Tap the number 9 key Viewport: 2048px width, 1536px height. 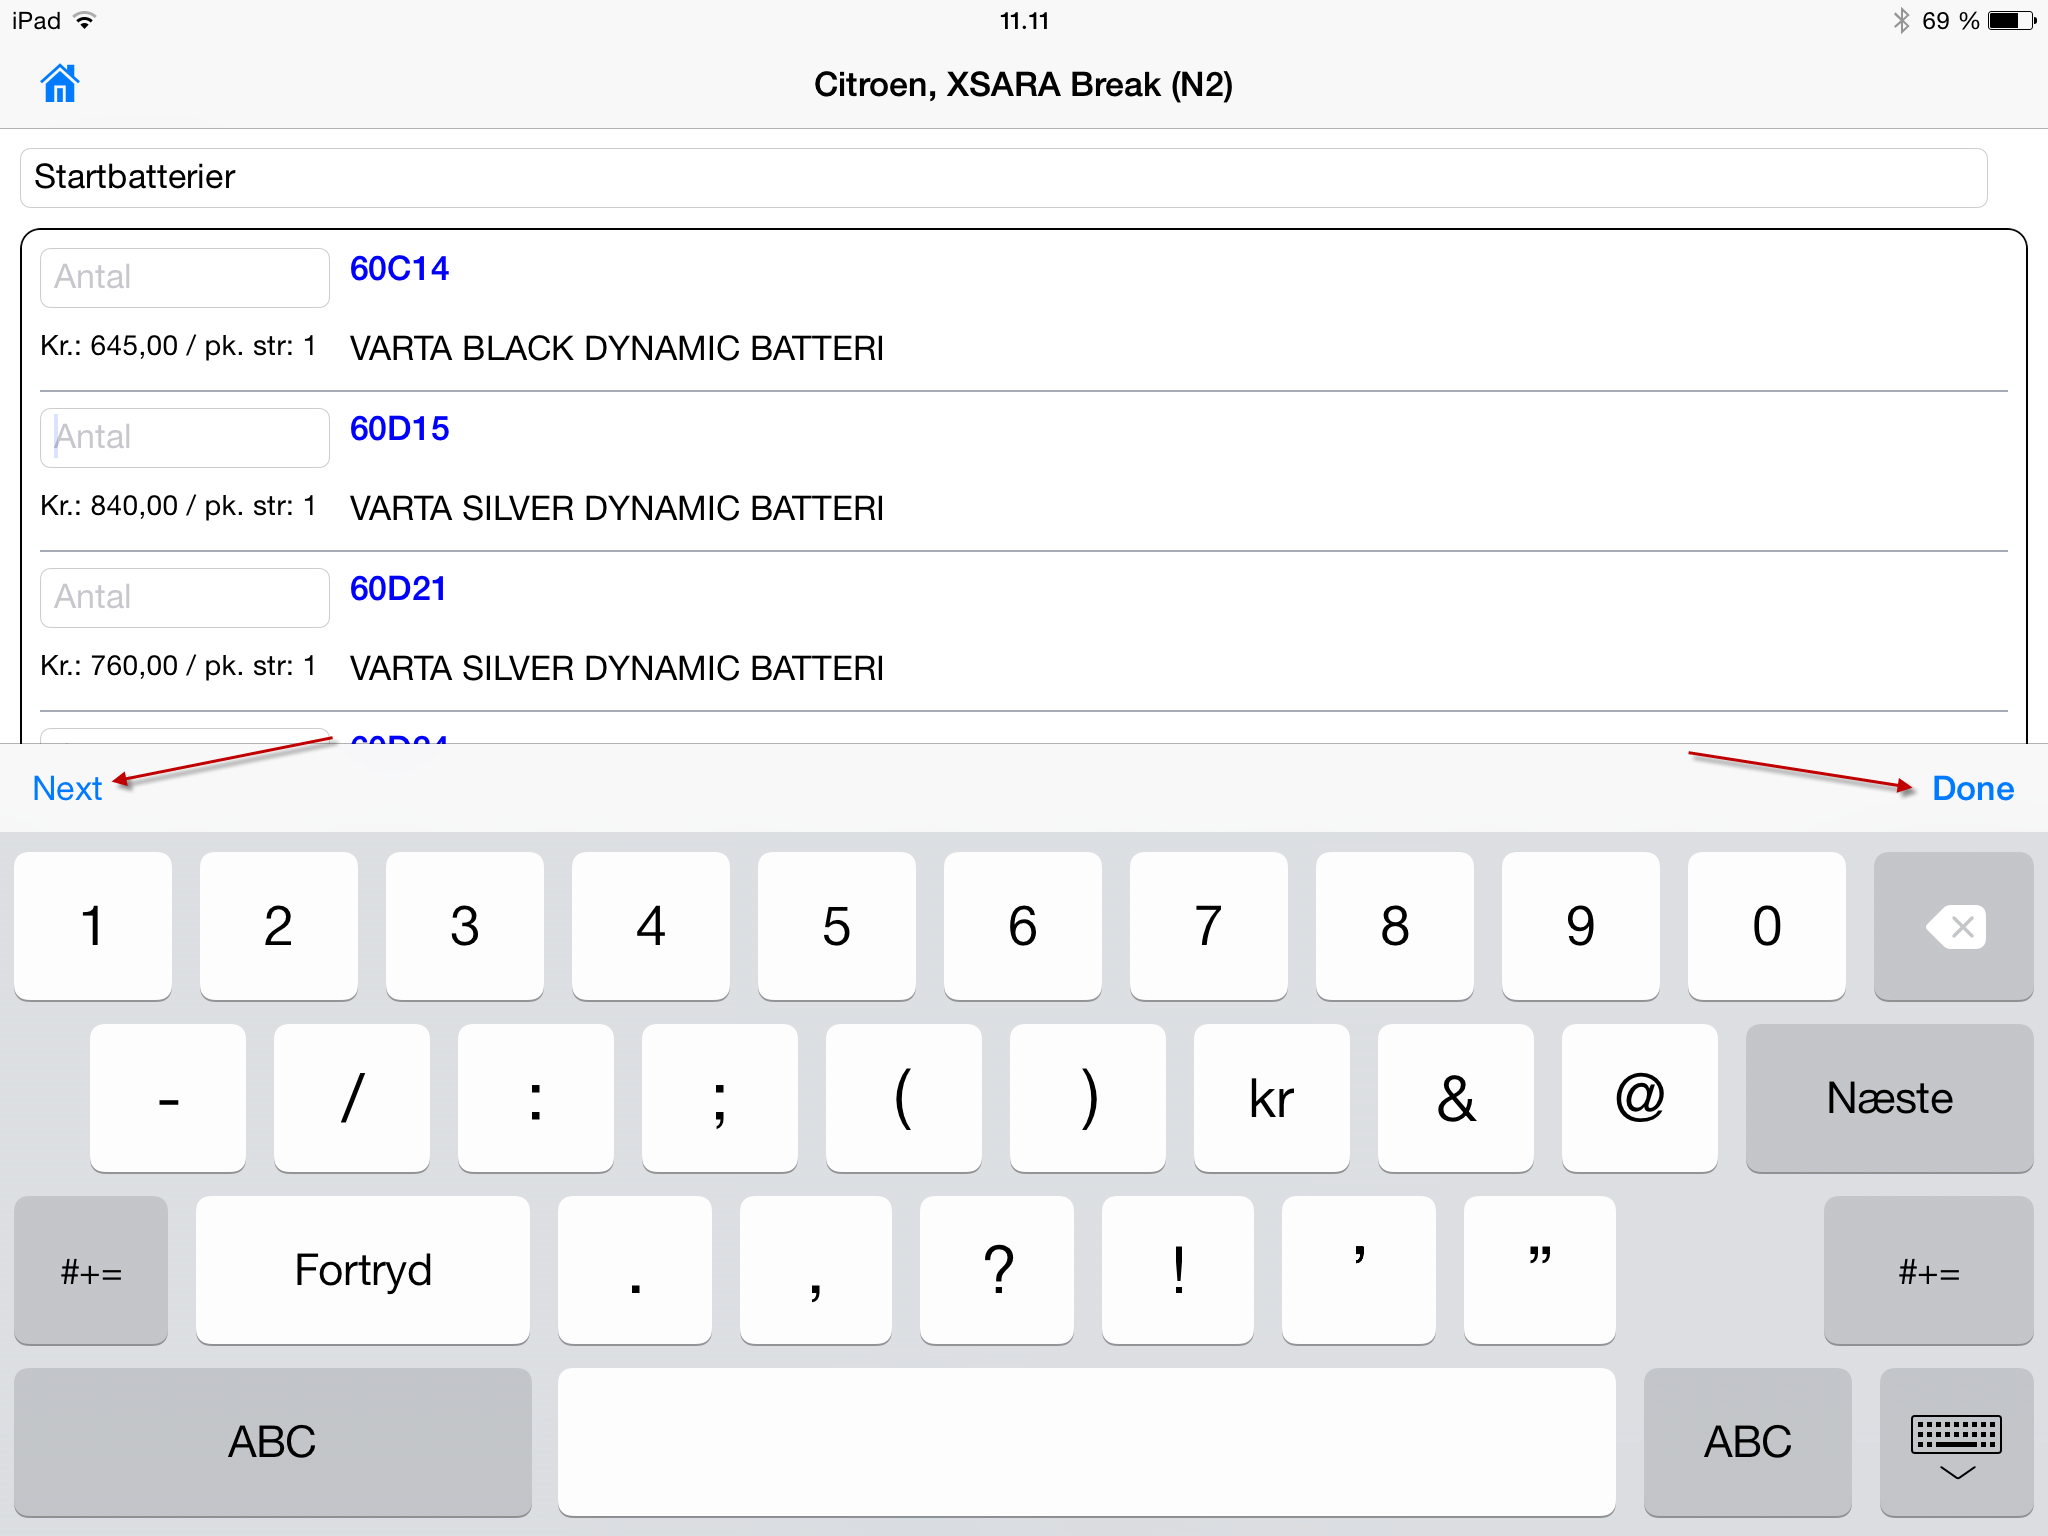[x=1581, y=926]
